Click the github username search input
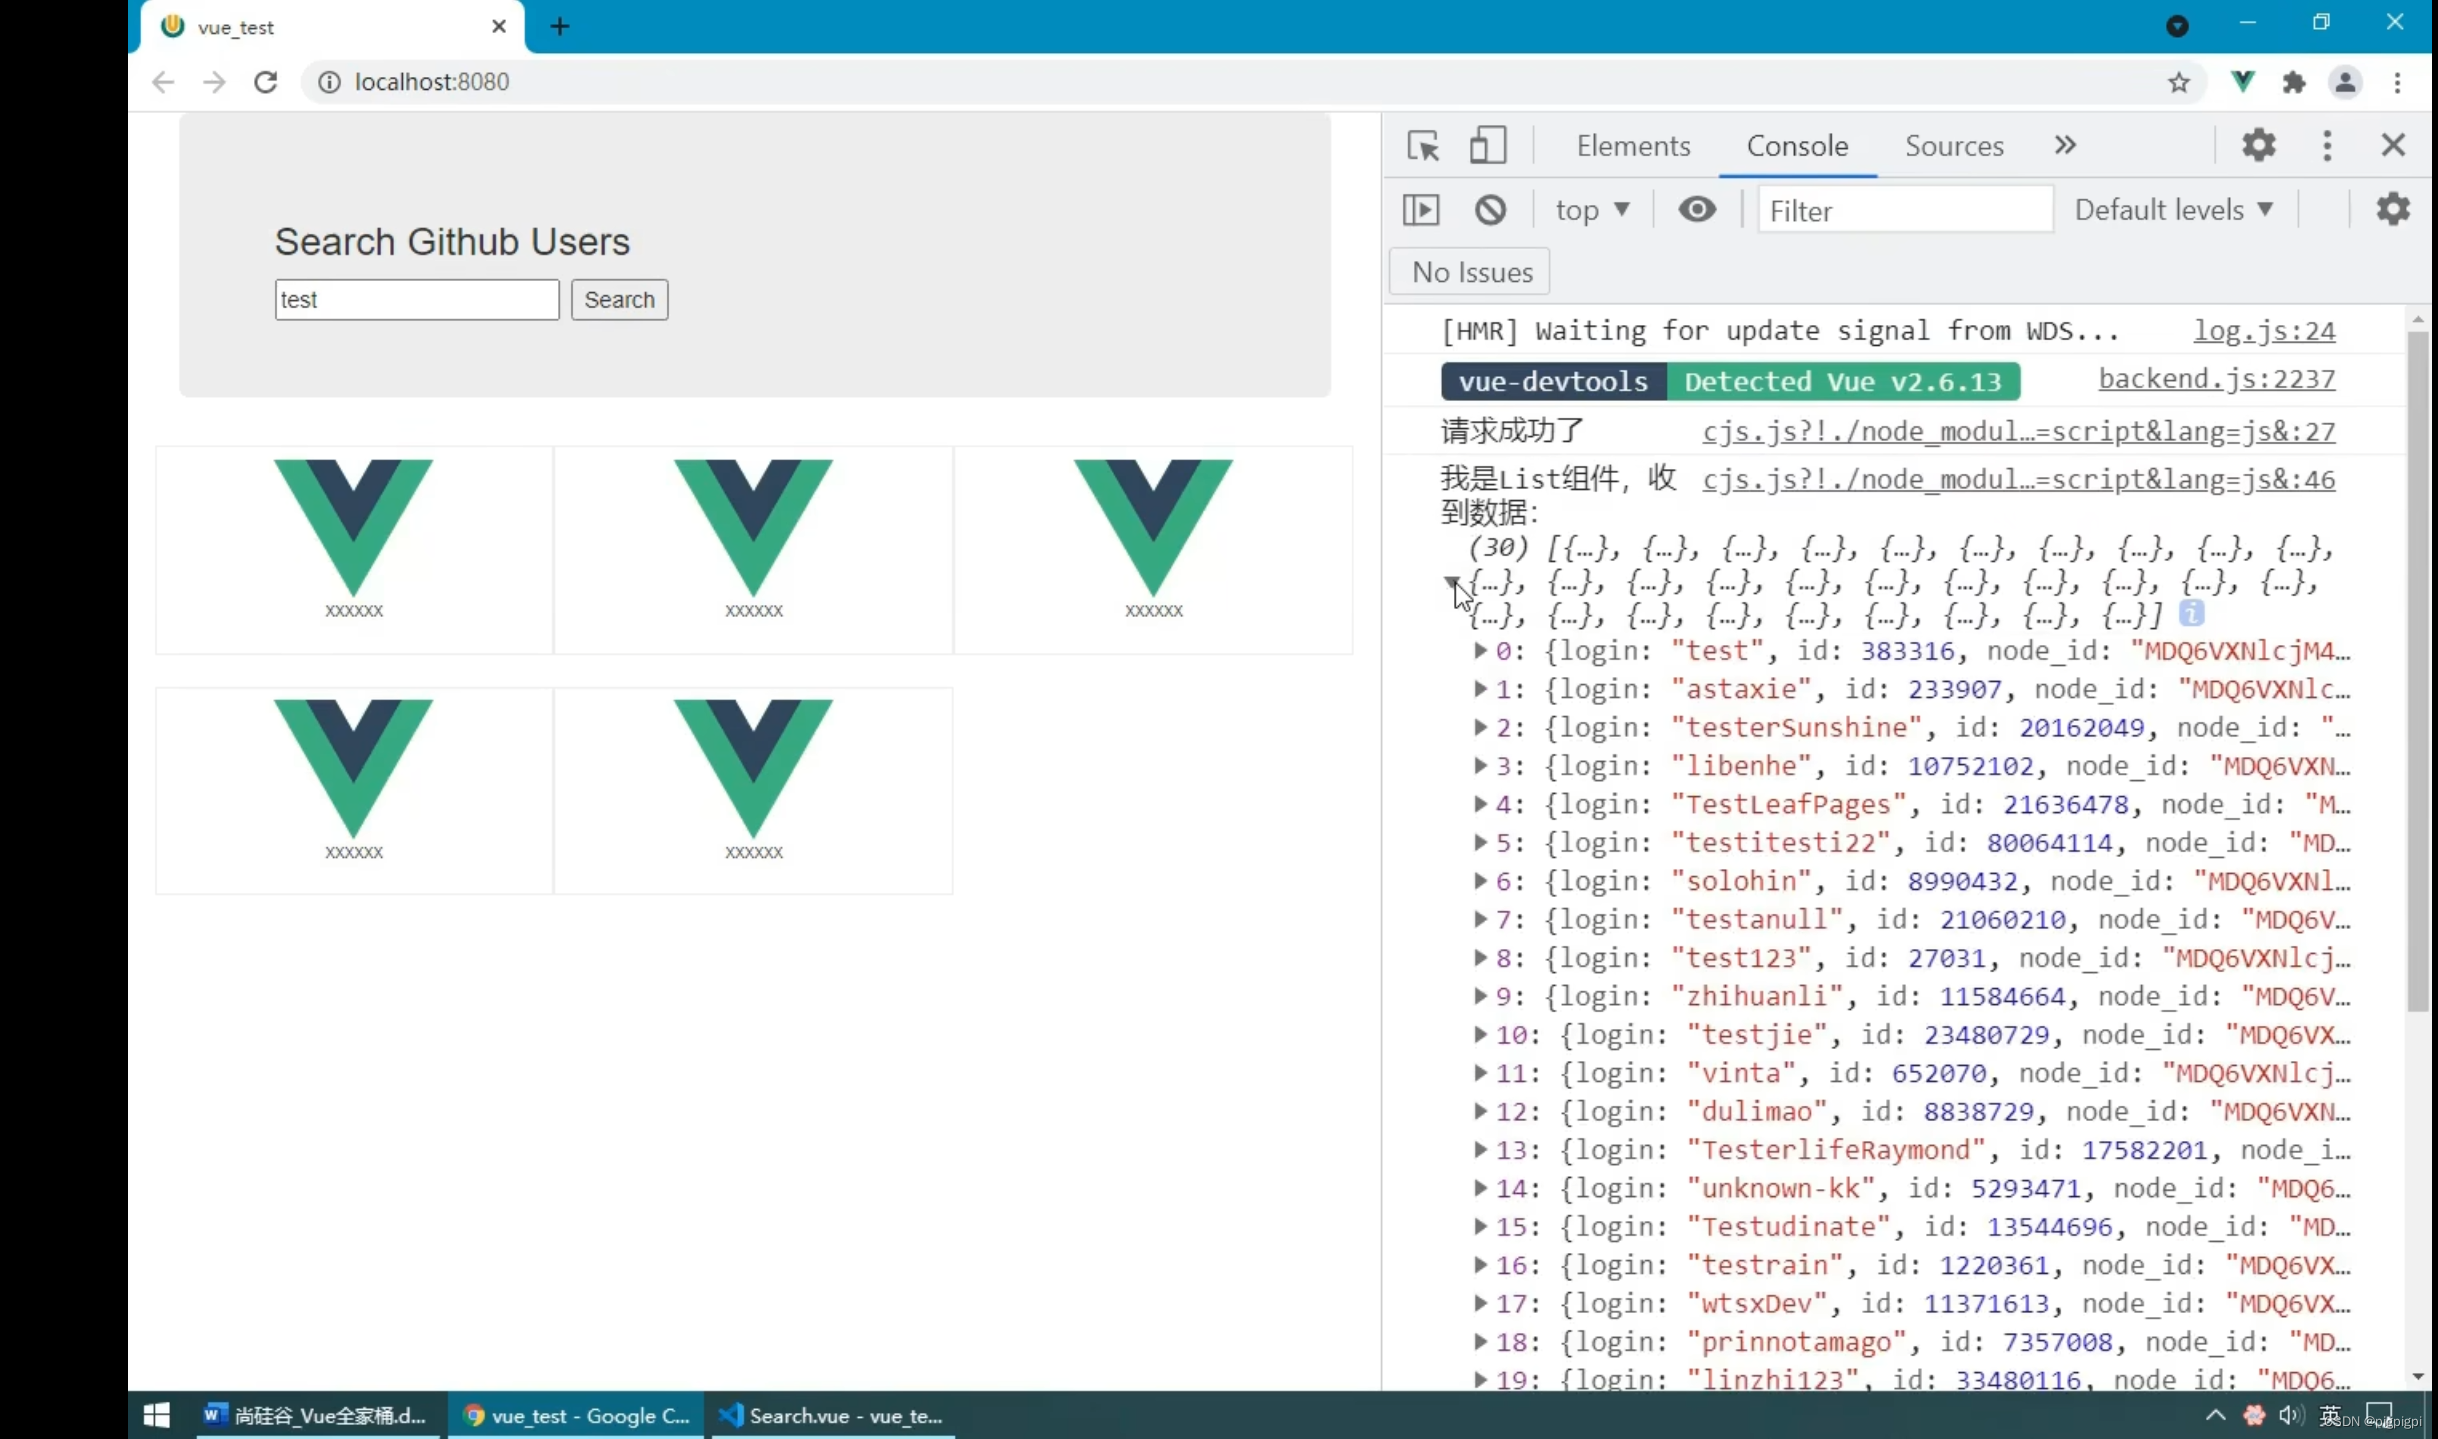 pyautogui.click(x=417, y=300)
